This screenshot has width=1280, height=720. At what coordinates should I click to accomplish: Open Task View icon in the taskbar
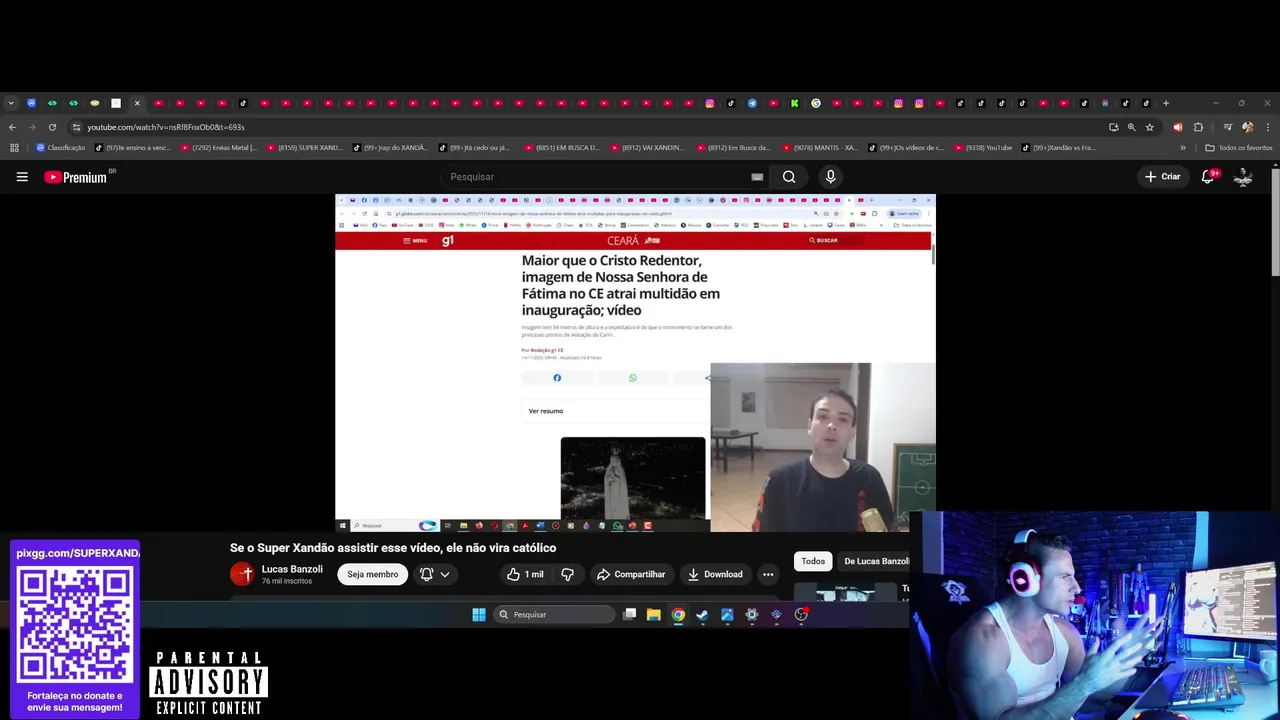click(629, 615)
